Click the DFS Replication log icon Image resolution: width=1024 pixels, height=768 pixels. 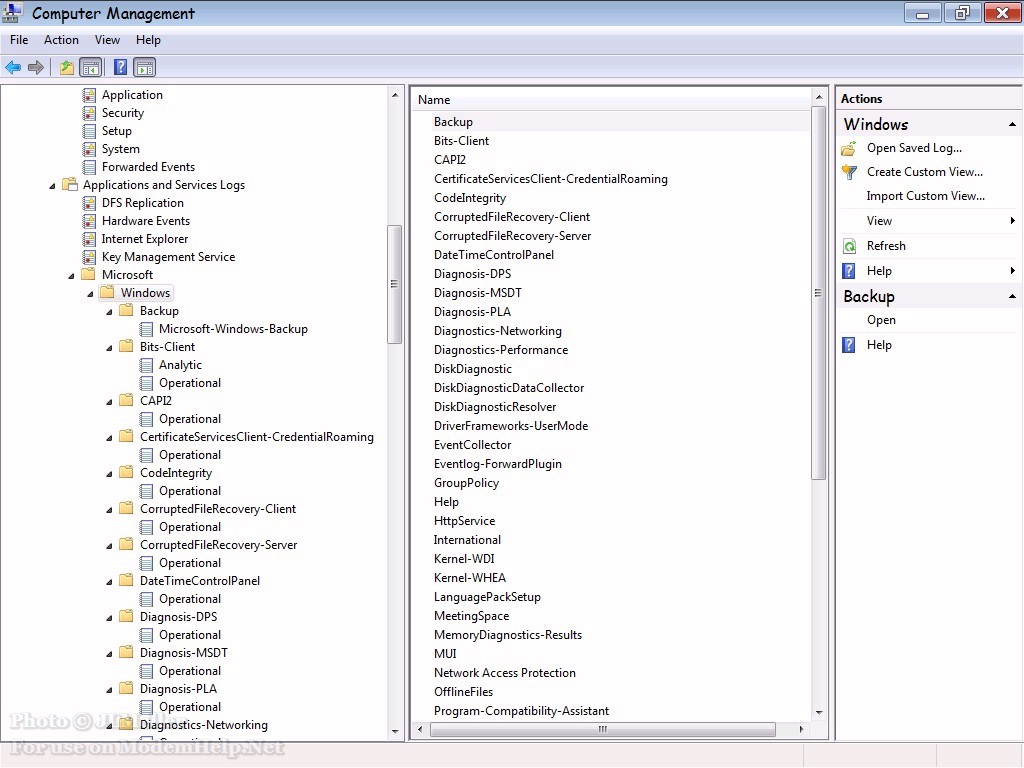click(x=89, y=203)
